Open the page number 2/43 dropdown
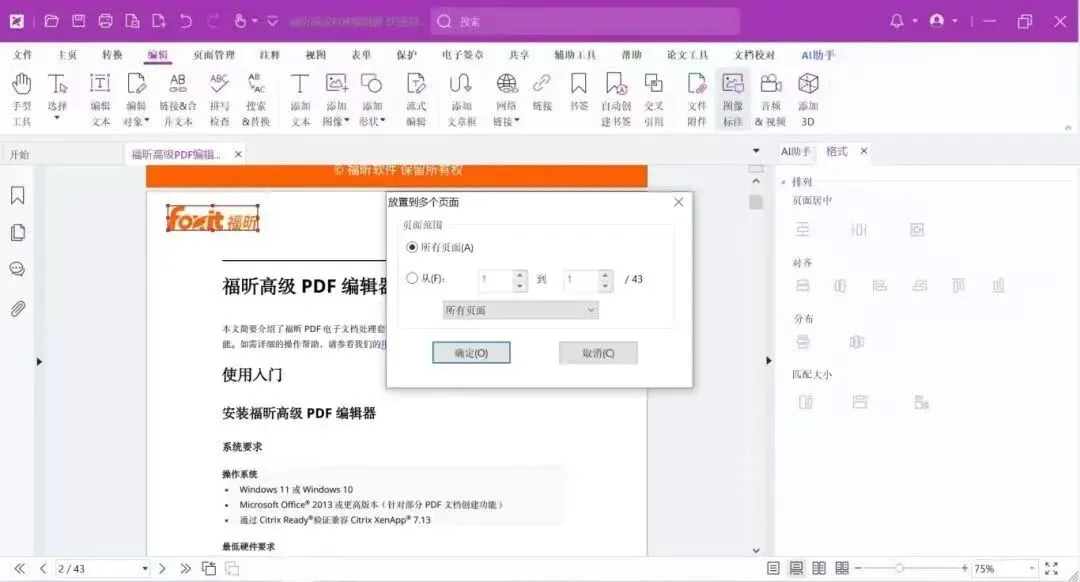 (145, 569)
